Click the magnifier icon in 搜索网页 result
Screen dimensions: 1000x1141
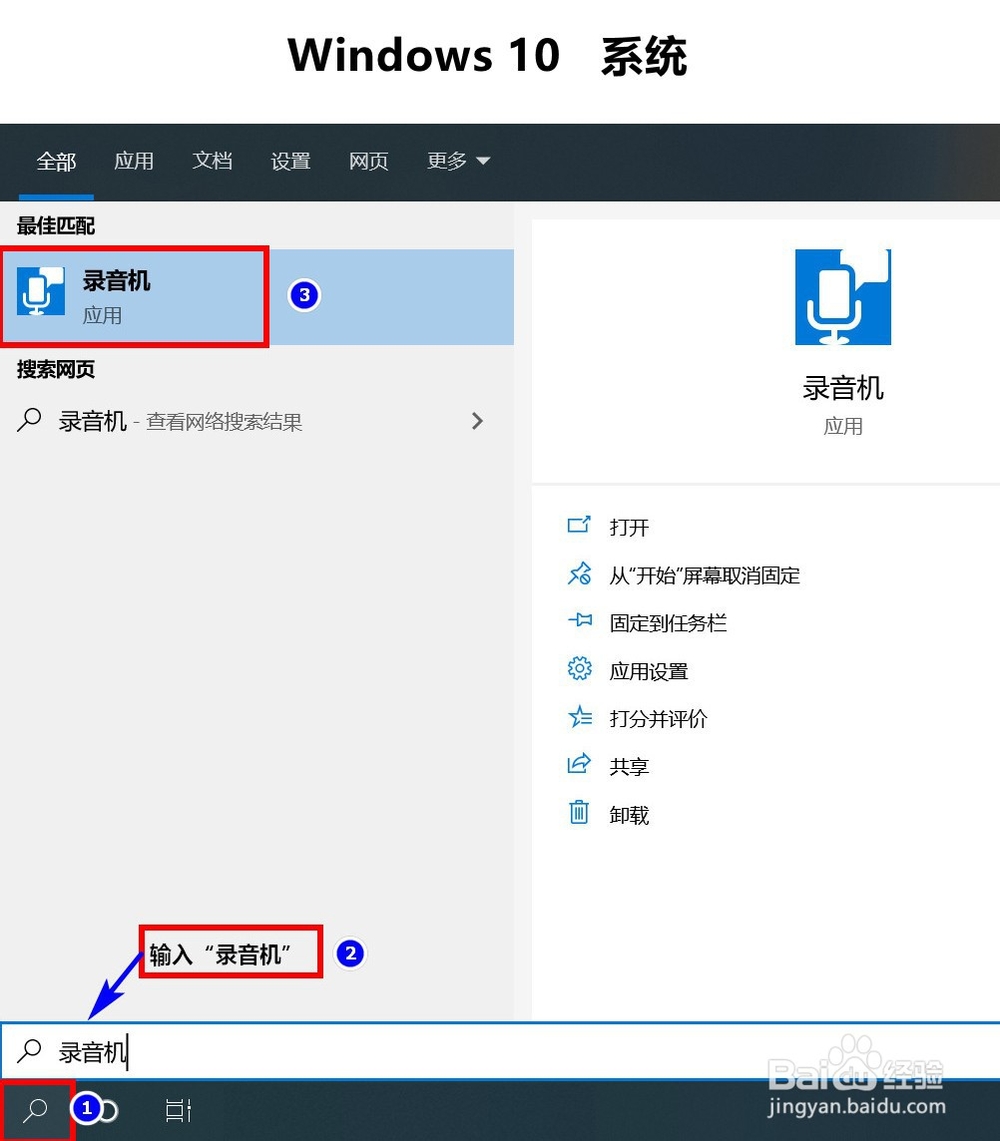(x=29, y=420)
